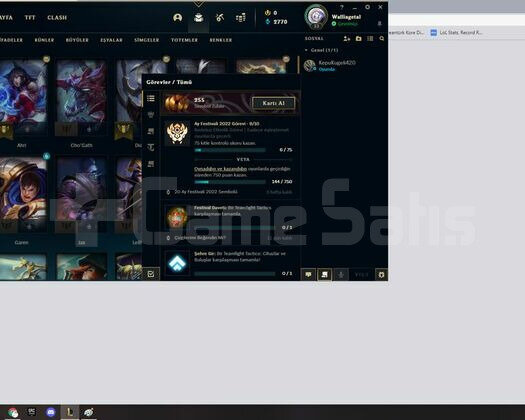Click the summoner profile avatar
The width and height of the screenshot is (525, 420).
click(316, 17)
